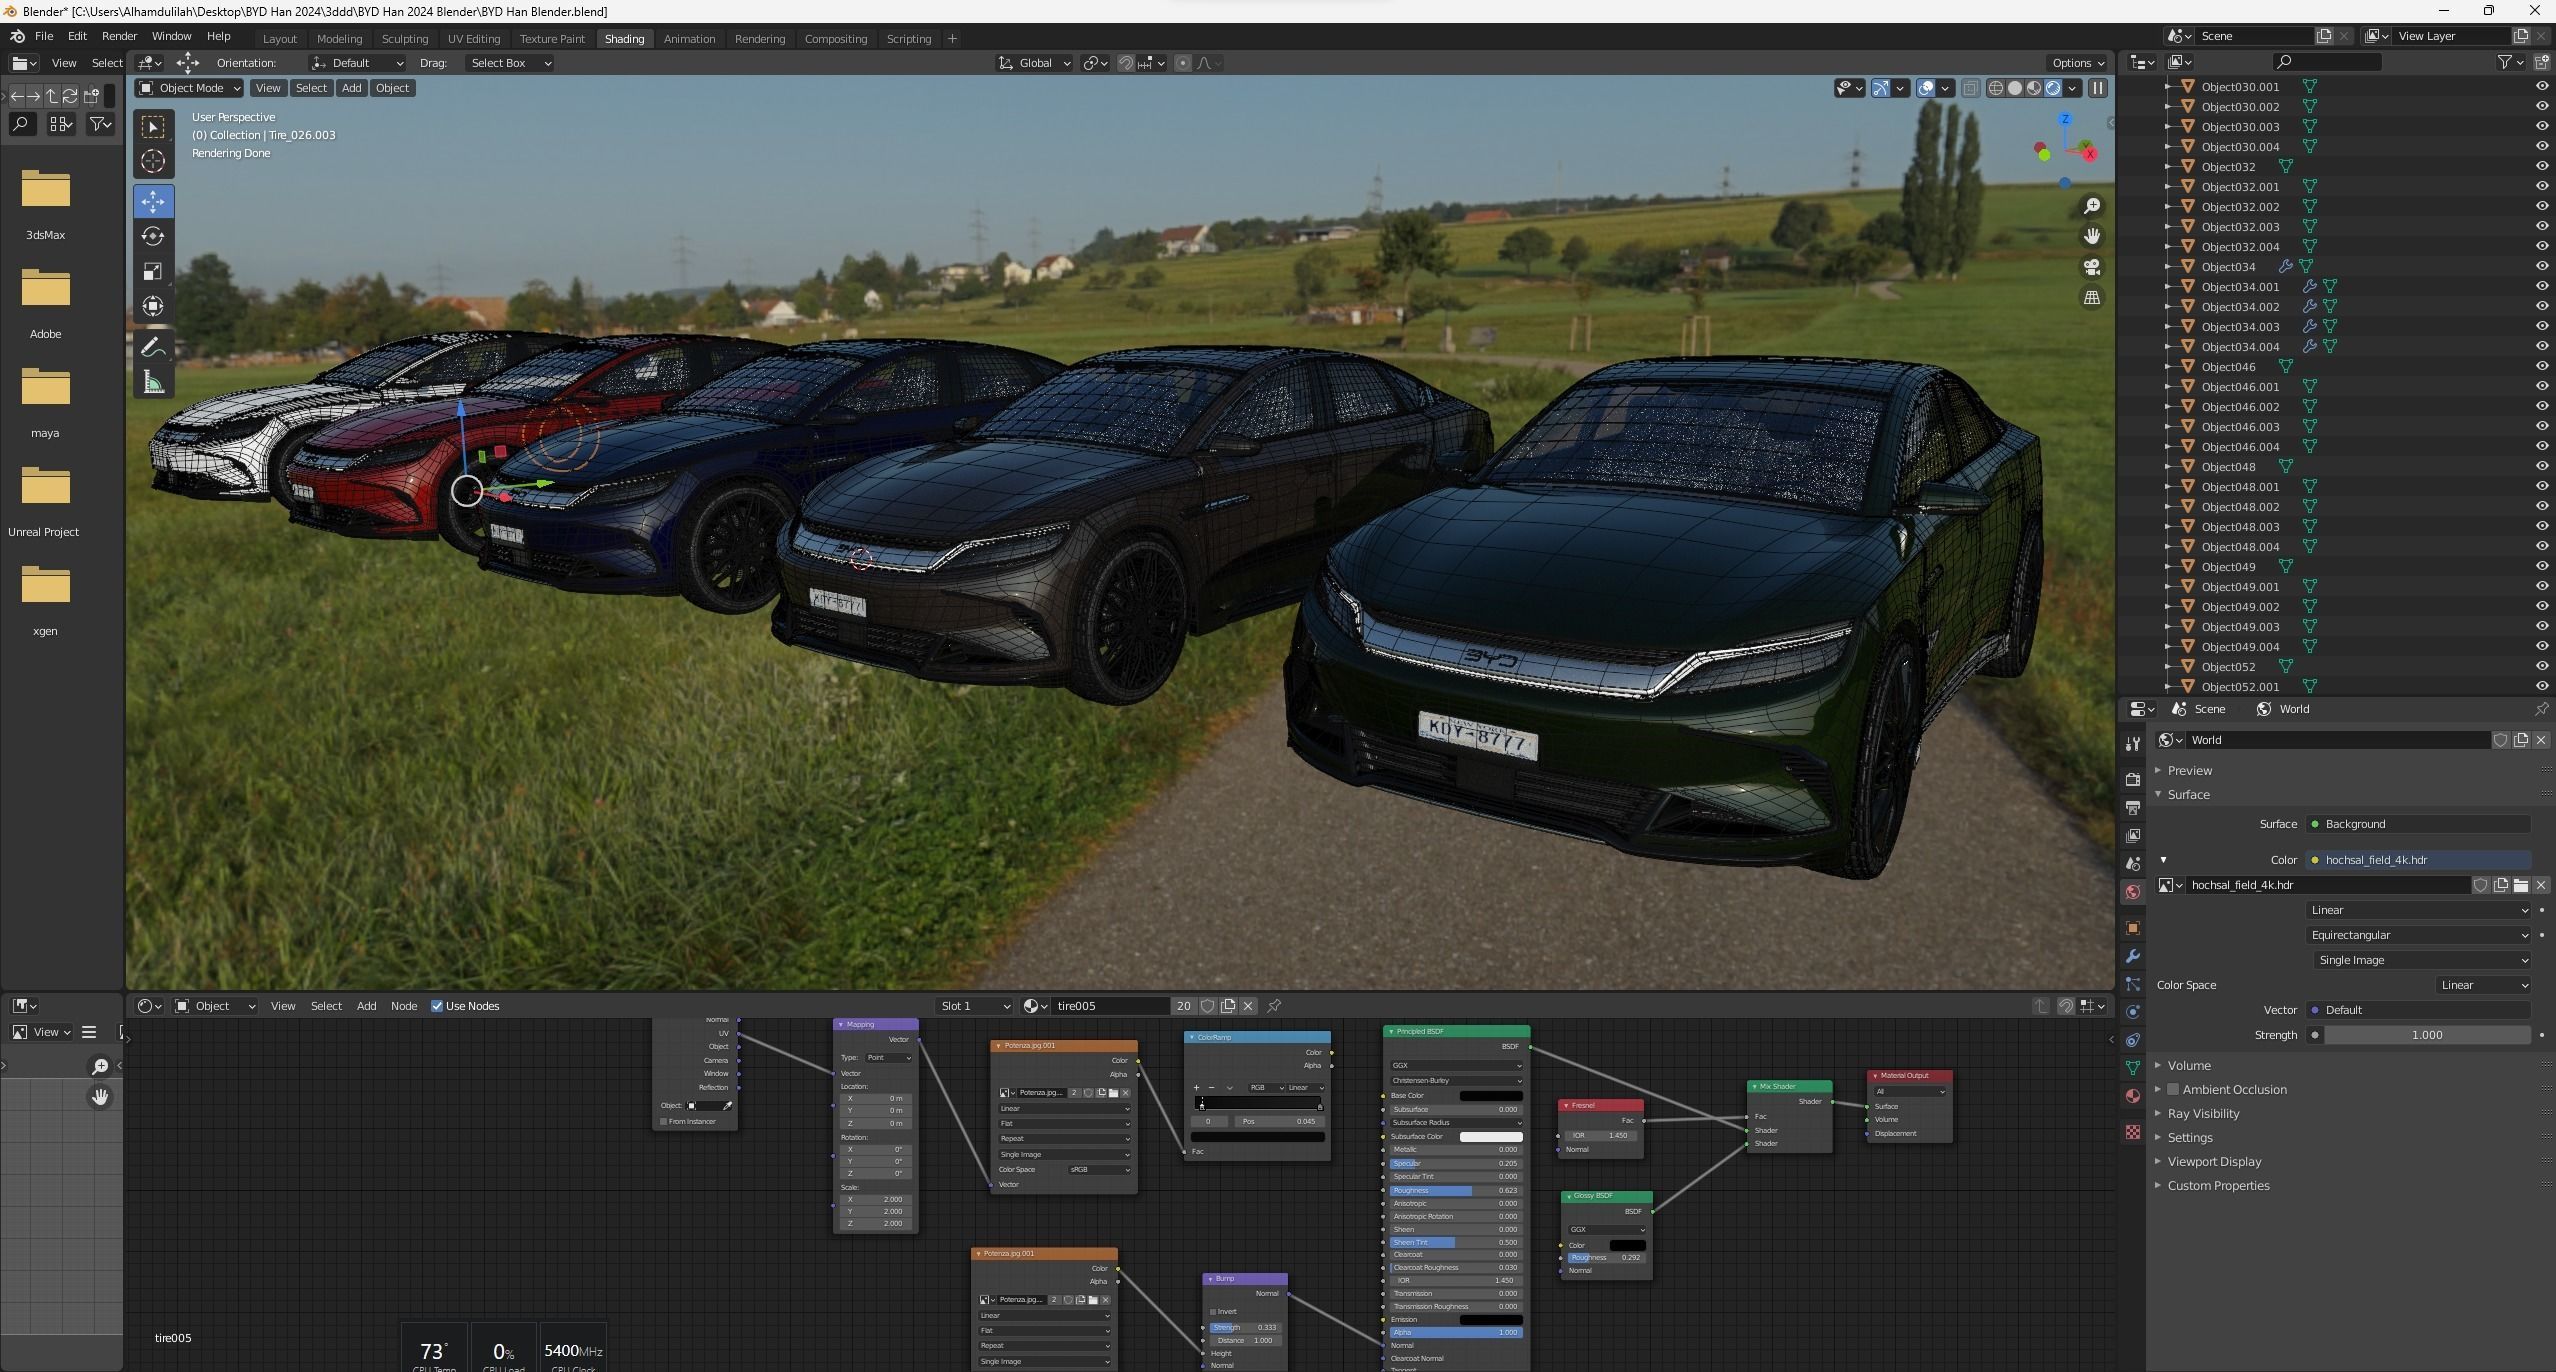Open the Global transform orientation dropdown
This screenshot has height=1372, width=2556.
pyautogui.click(x=1035, y=63)
